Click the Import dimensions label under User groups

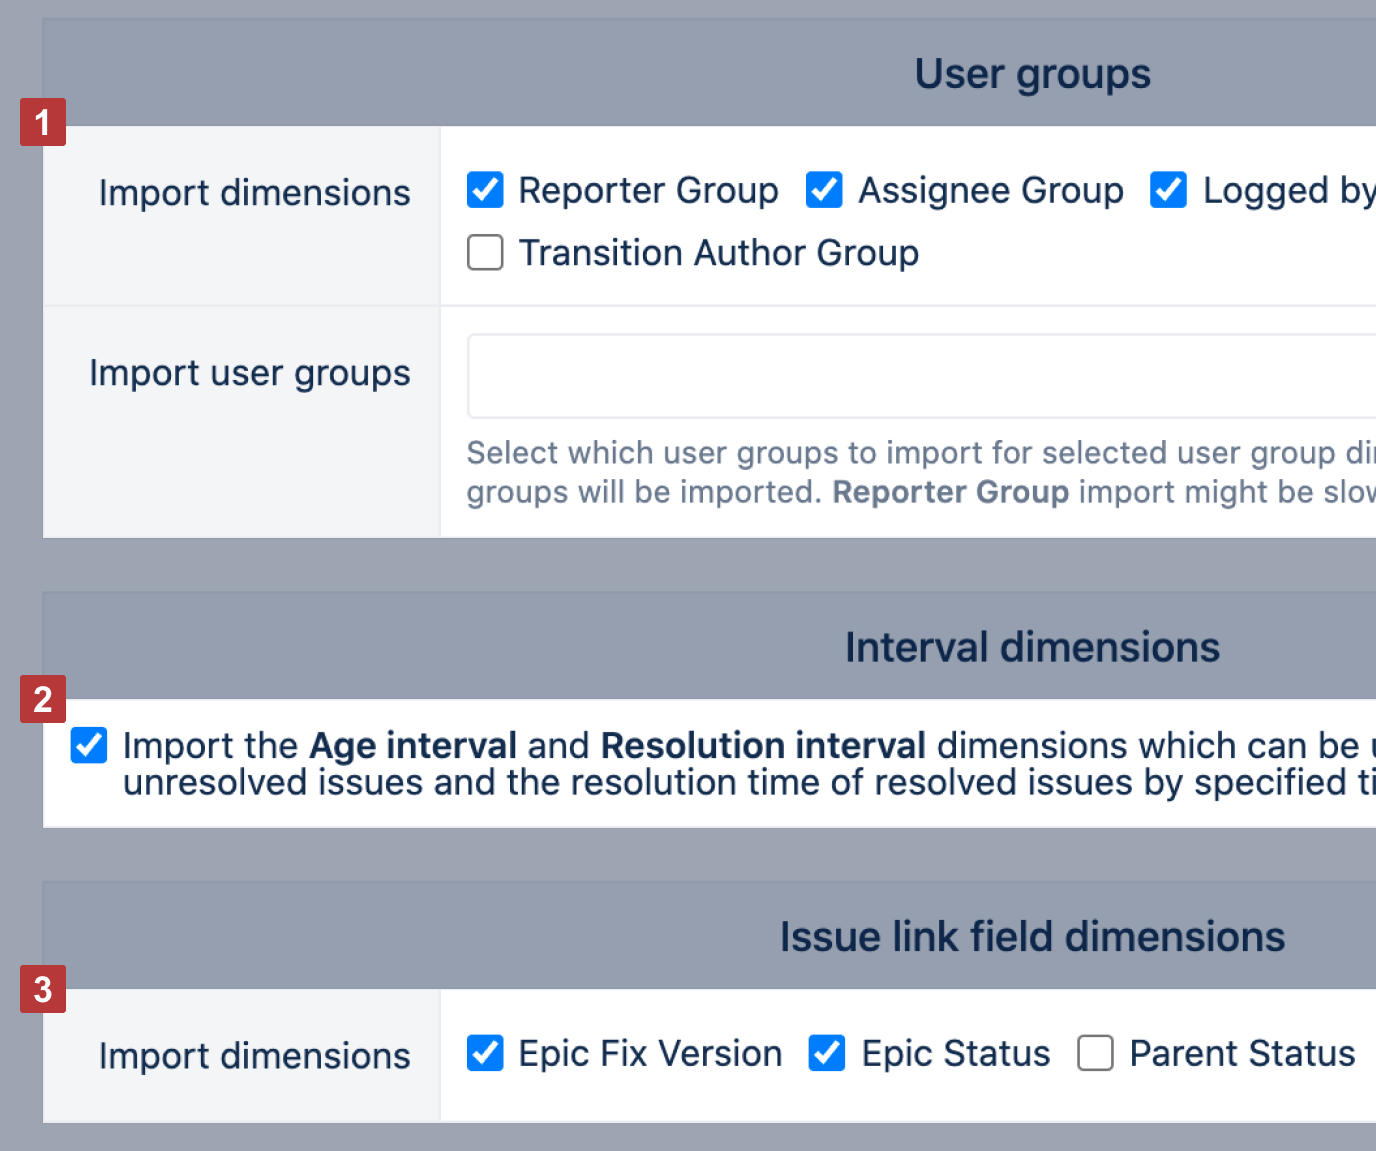(x=254, y=193)
